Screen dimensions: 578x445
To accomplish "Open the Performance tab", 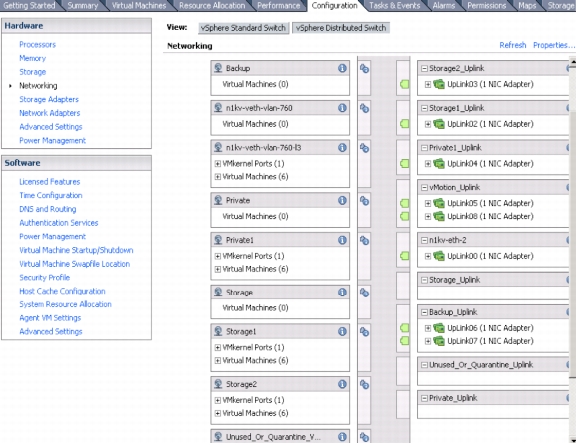I will point(279,6).
